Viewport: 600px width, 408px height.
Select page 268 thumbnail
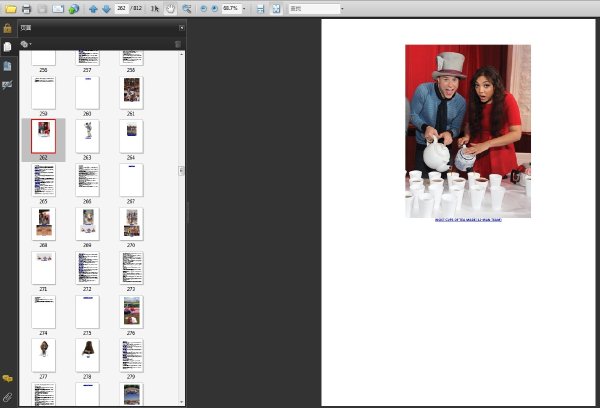(43, 224)
